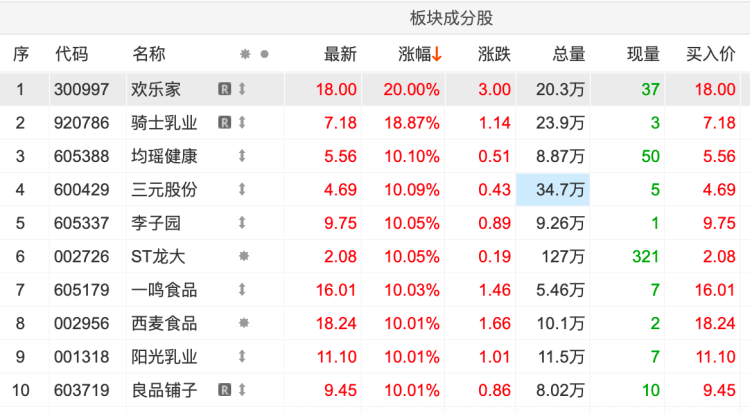Sort by 代码 column header
The width and height of the screenshot is (750, 414).
pos(71,54)
